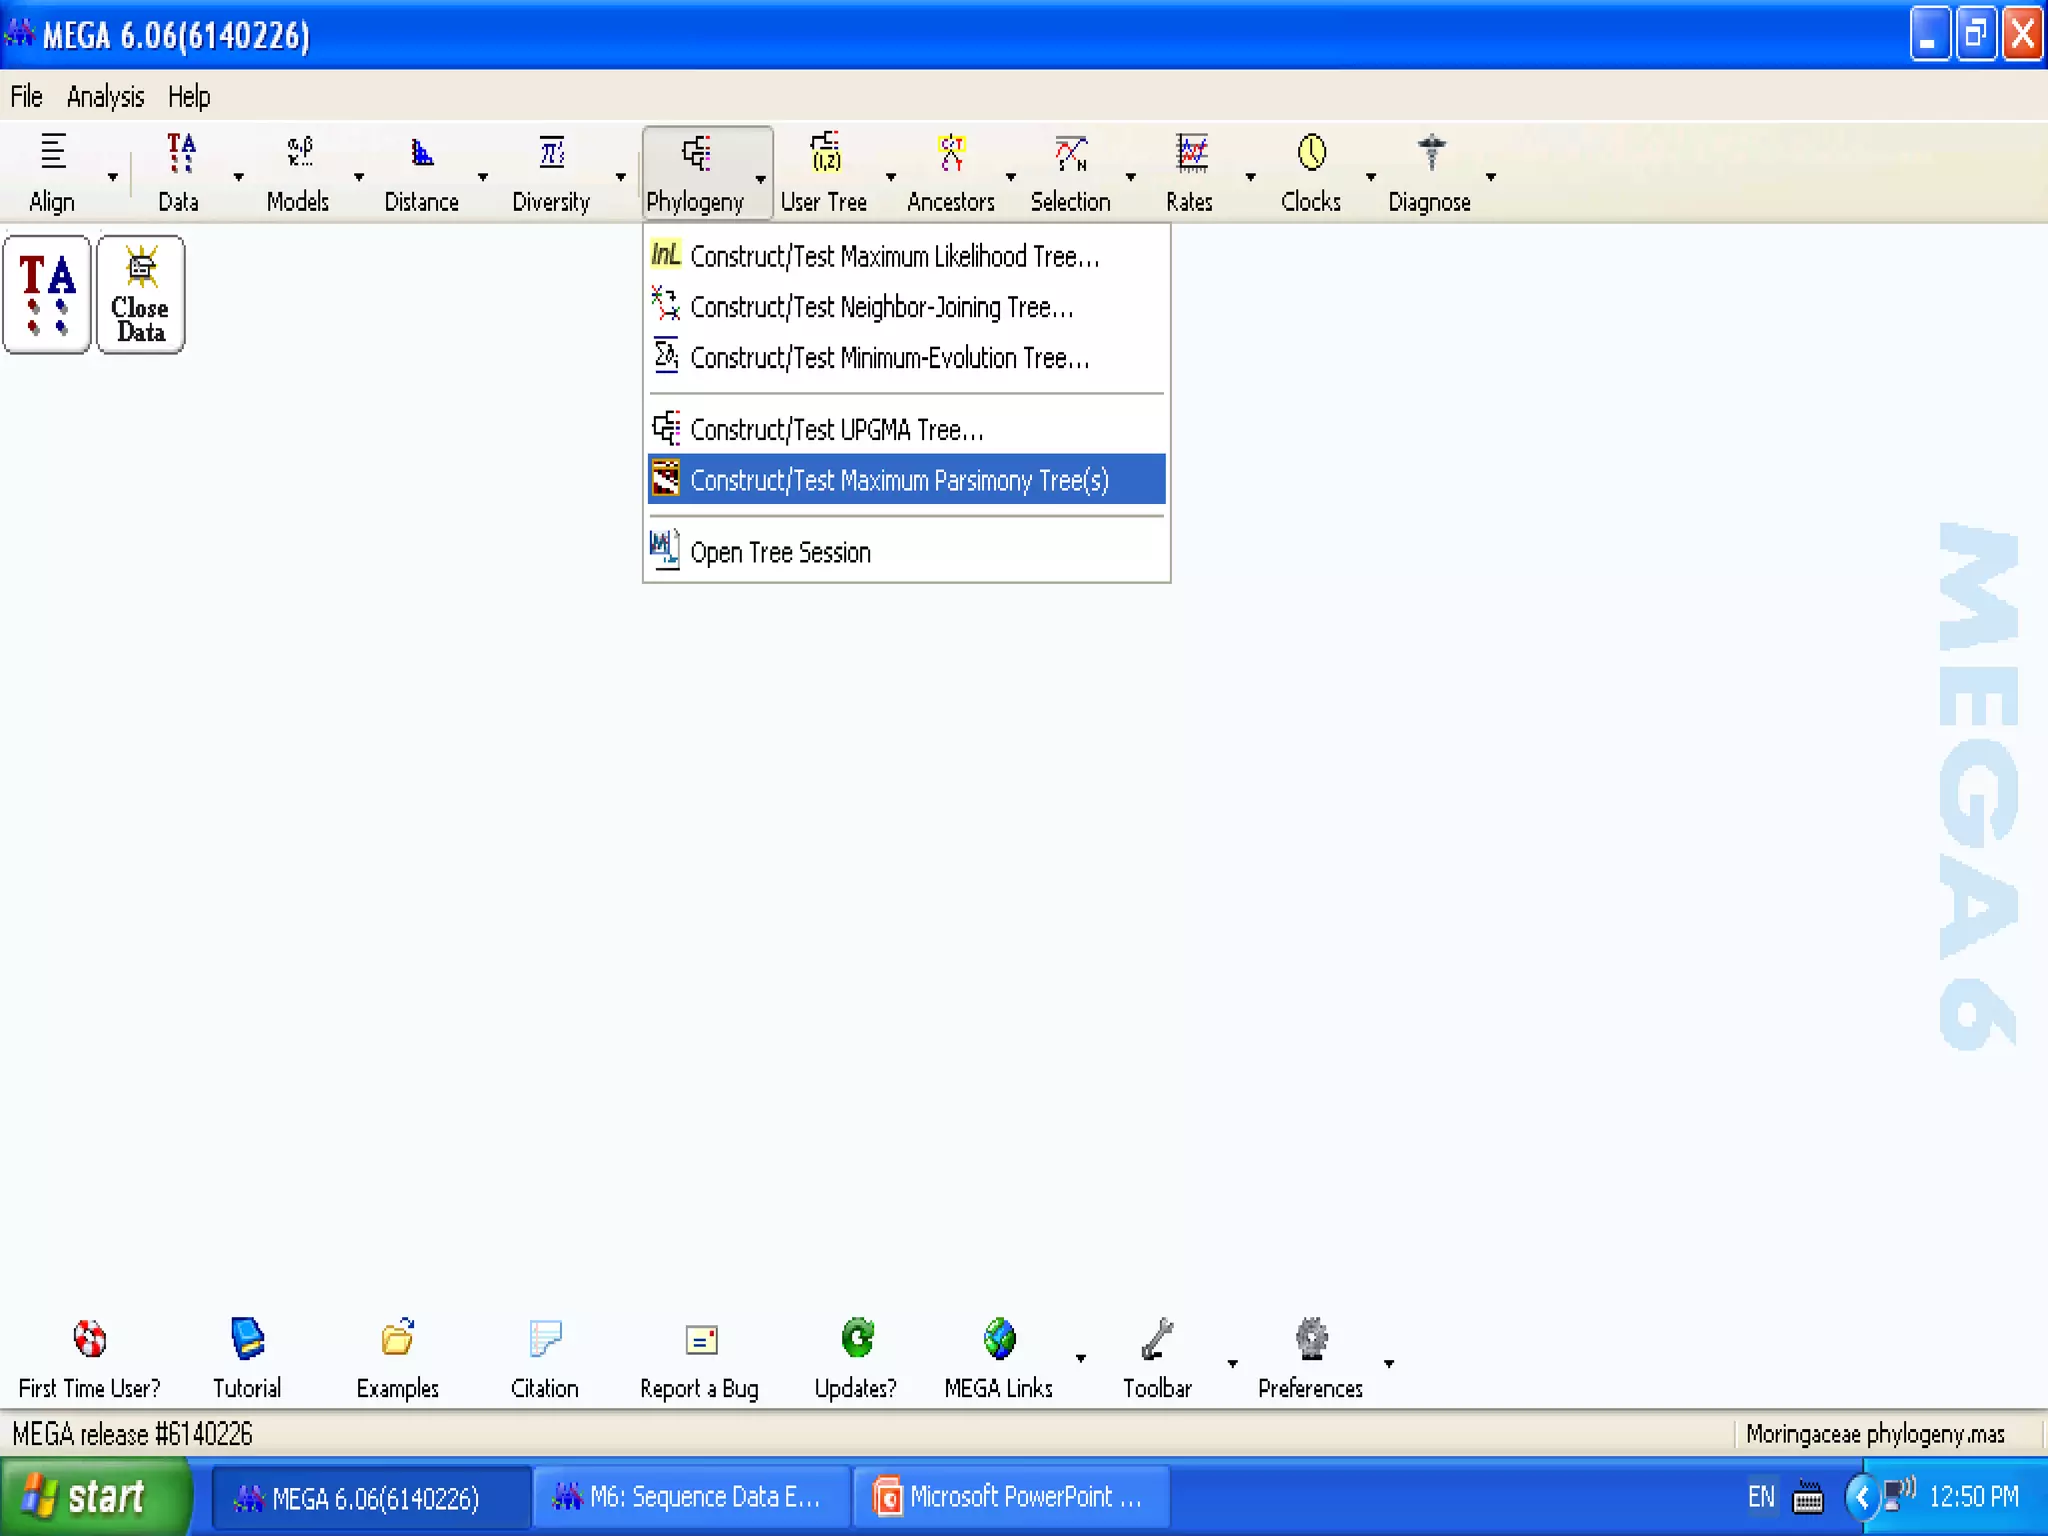The image size is (2048, 1536).
Task: Open the Analysis menu
Action: (x=105, y=97)
